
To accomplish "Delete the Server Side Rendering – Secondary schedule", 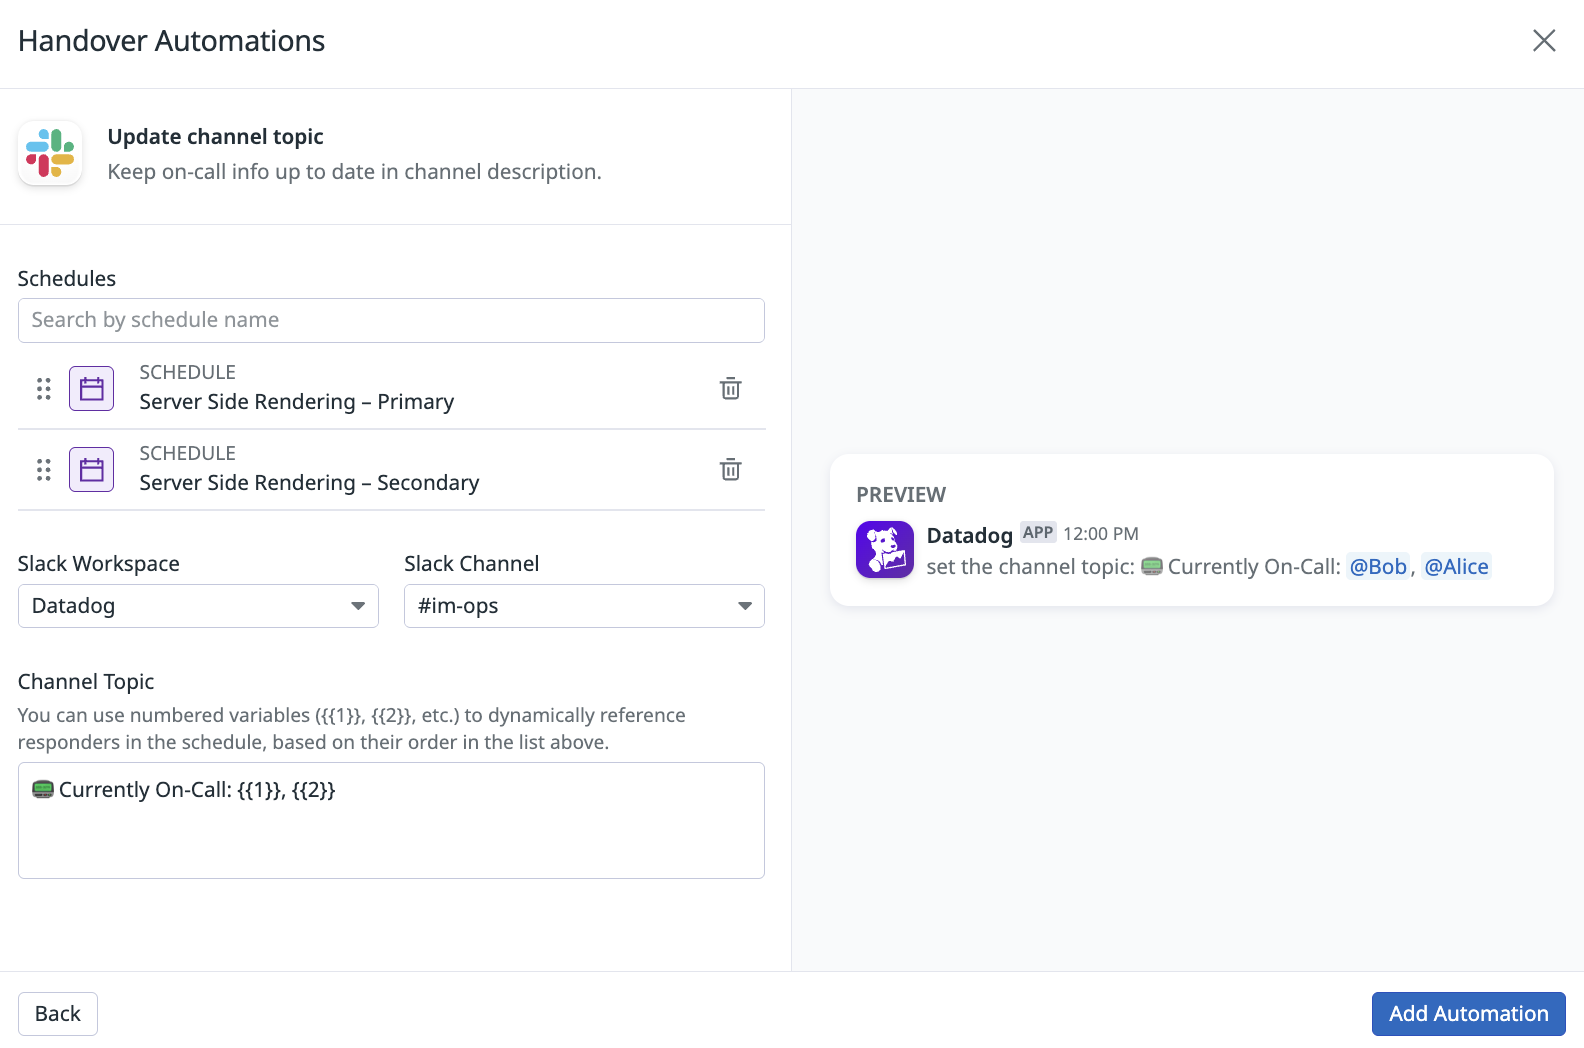I will (x=730, y=469).
